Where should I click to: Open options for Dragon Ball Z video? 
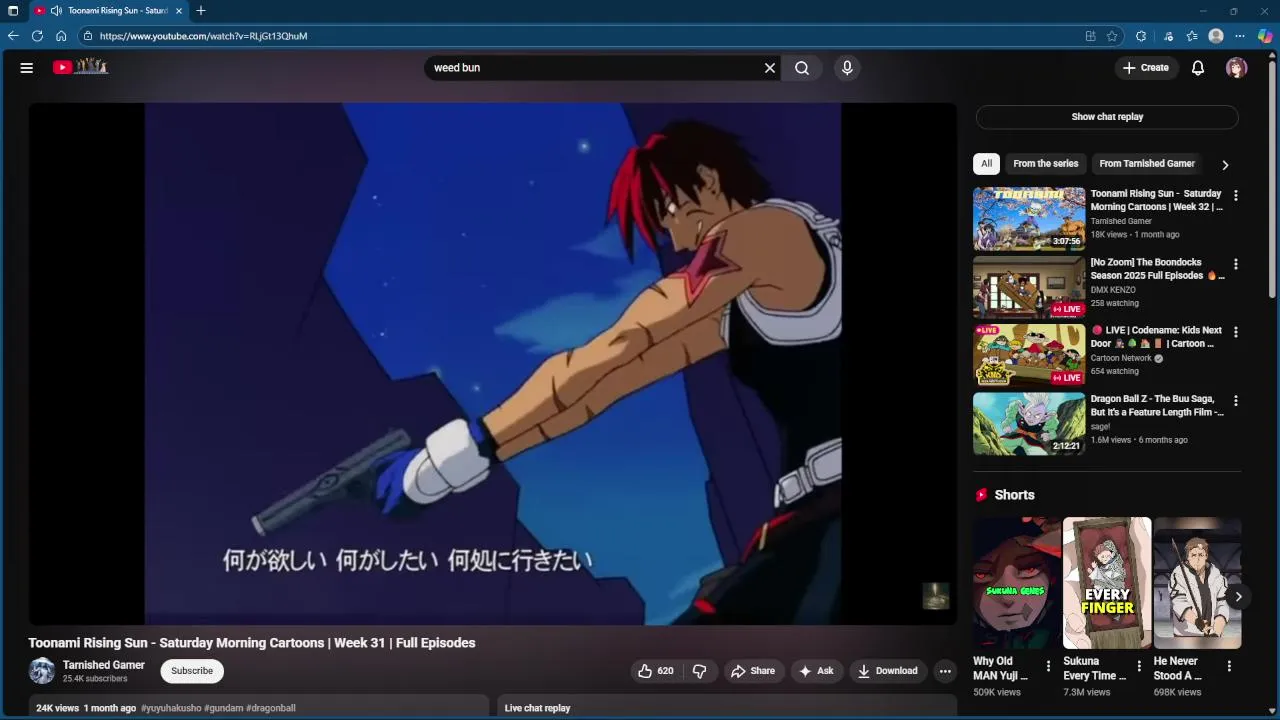coord(1236,401)
